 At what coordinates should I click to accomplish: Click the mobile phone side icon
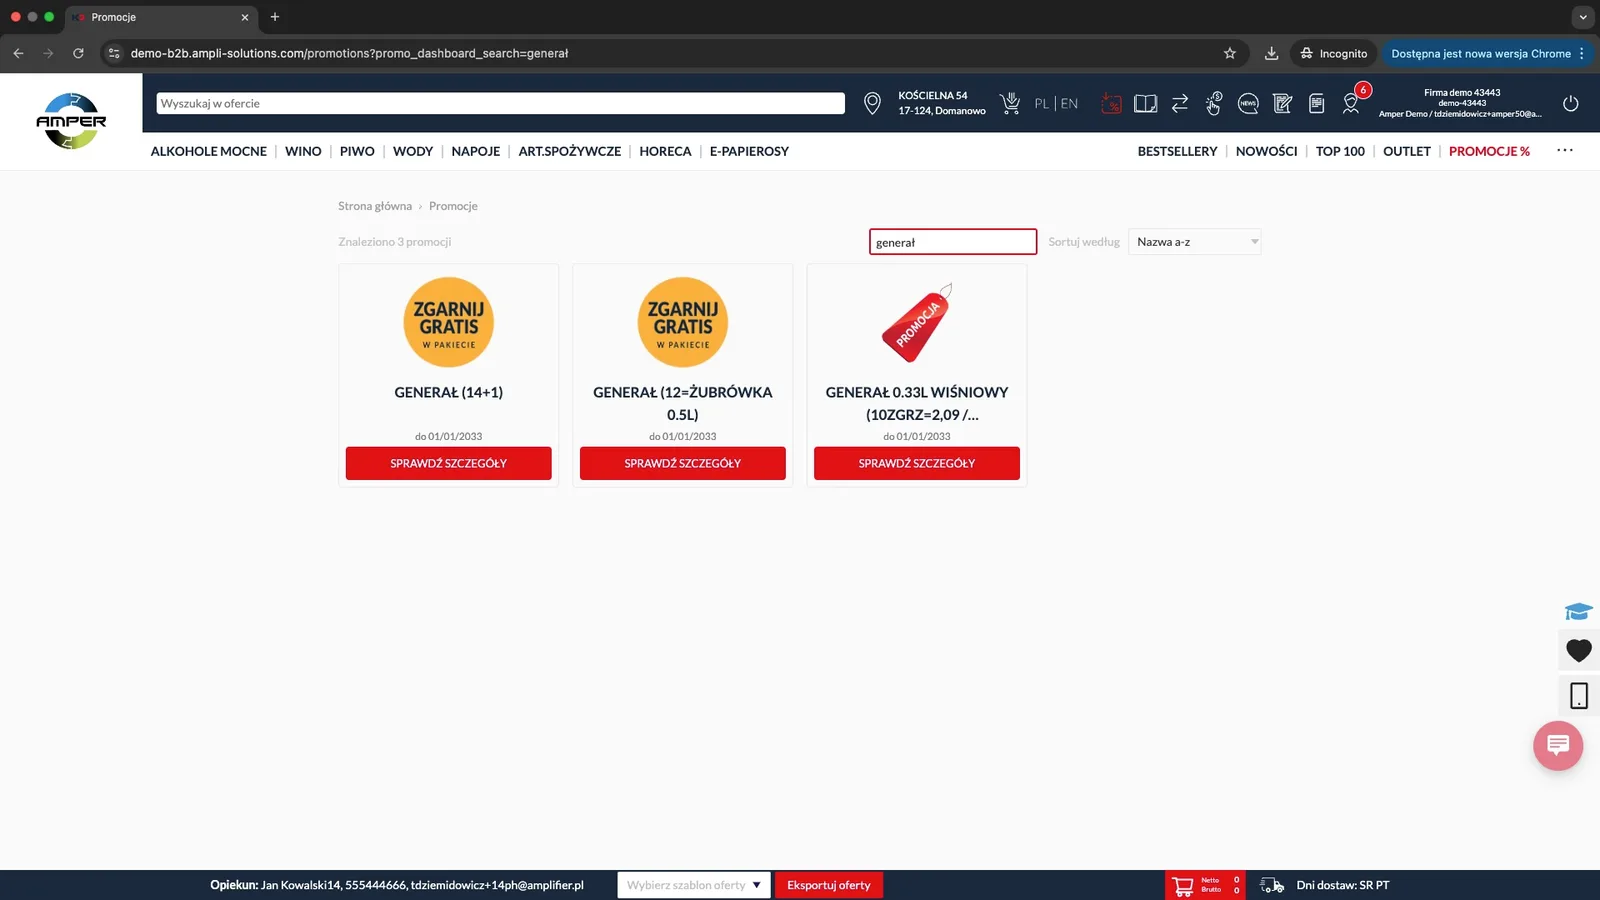[1579, 696]
